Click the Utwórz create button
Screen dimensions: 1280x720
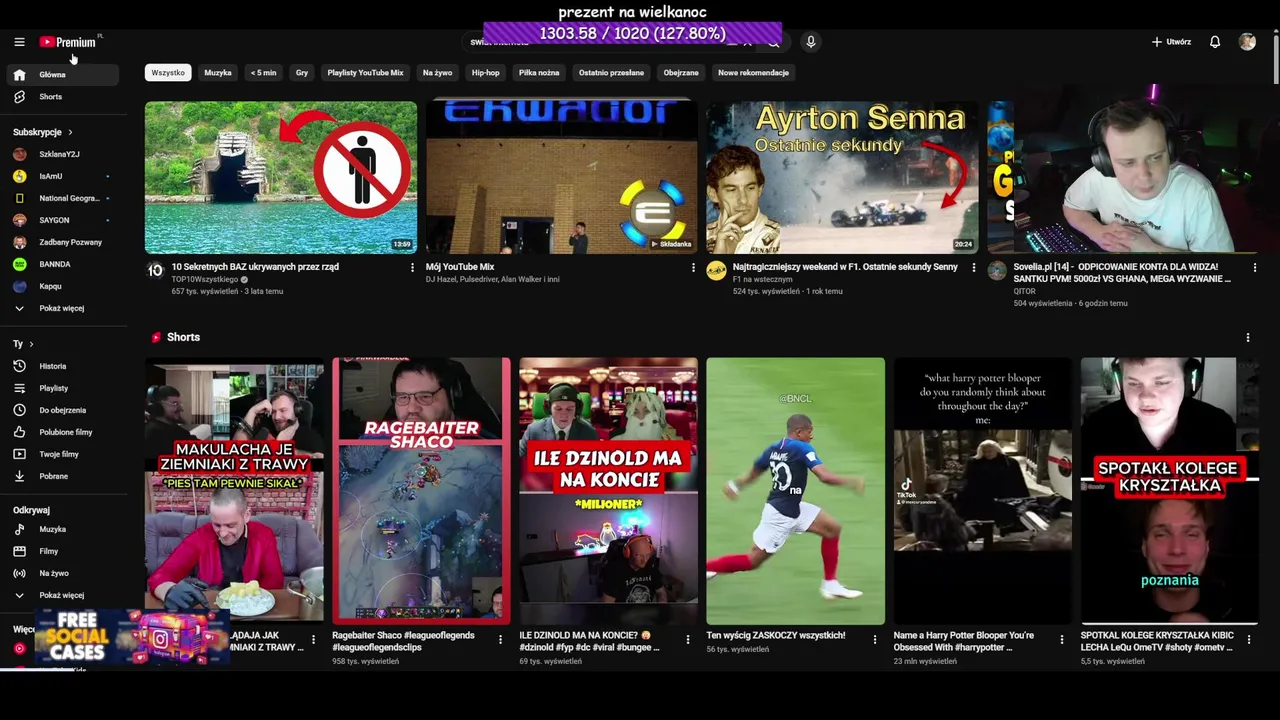point(1171,42)
